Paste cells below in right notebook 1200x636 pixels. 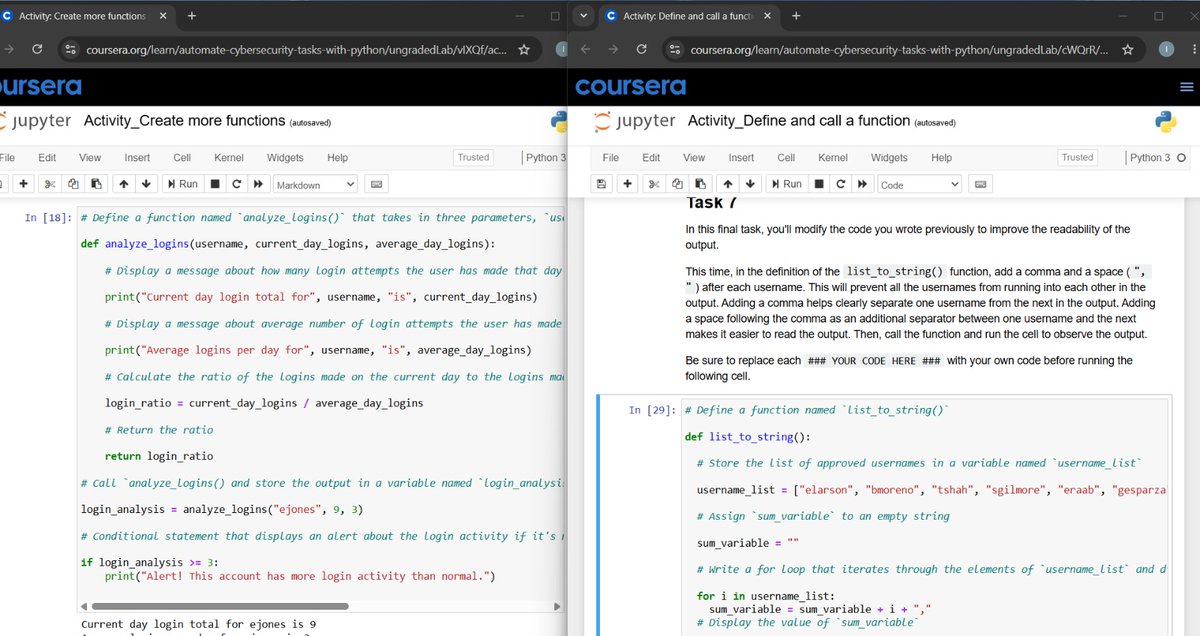tap(699, 184)
